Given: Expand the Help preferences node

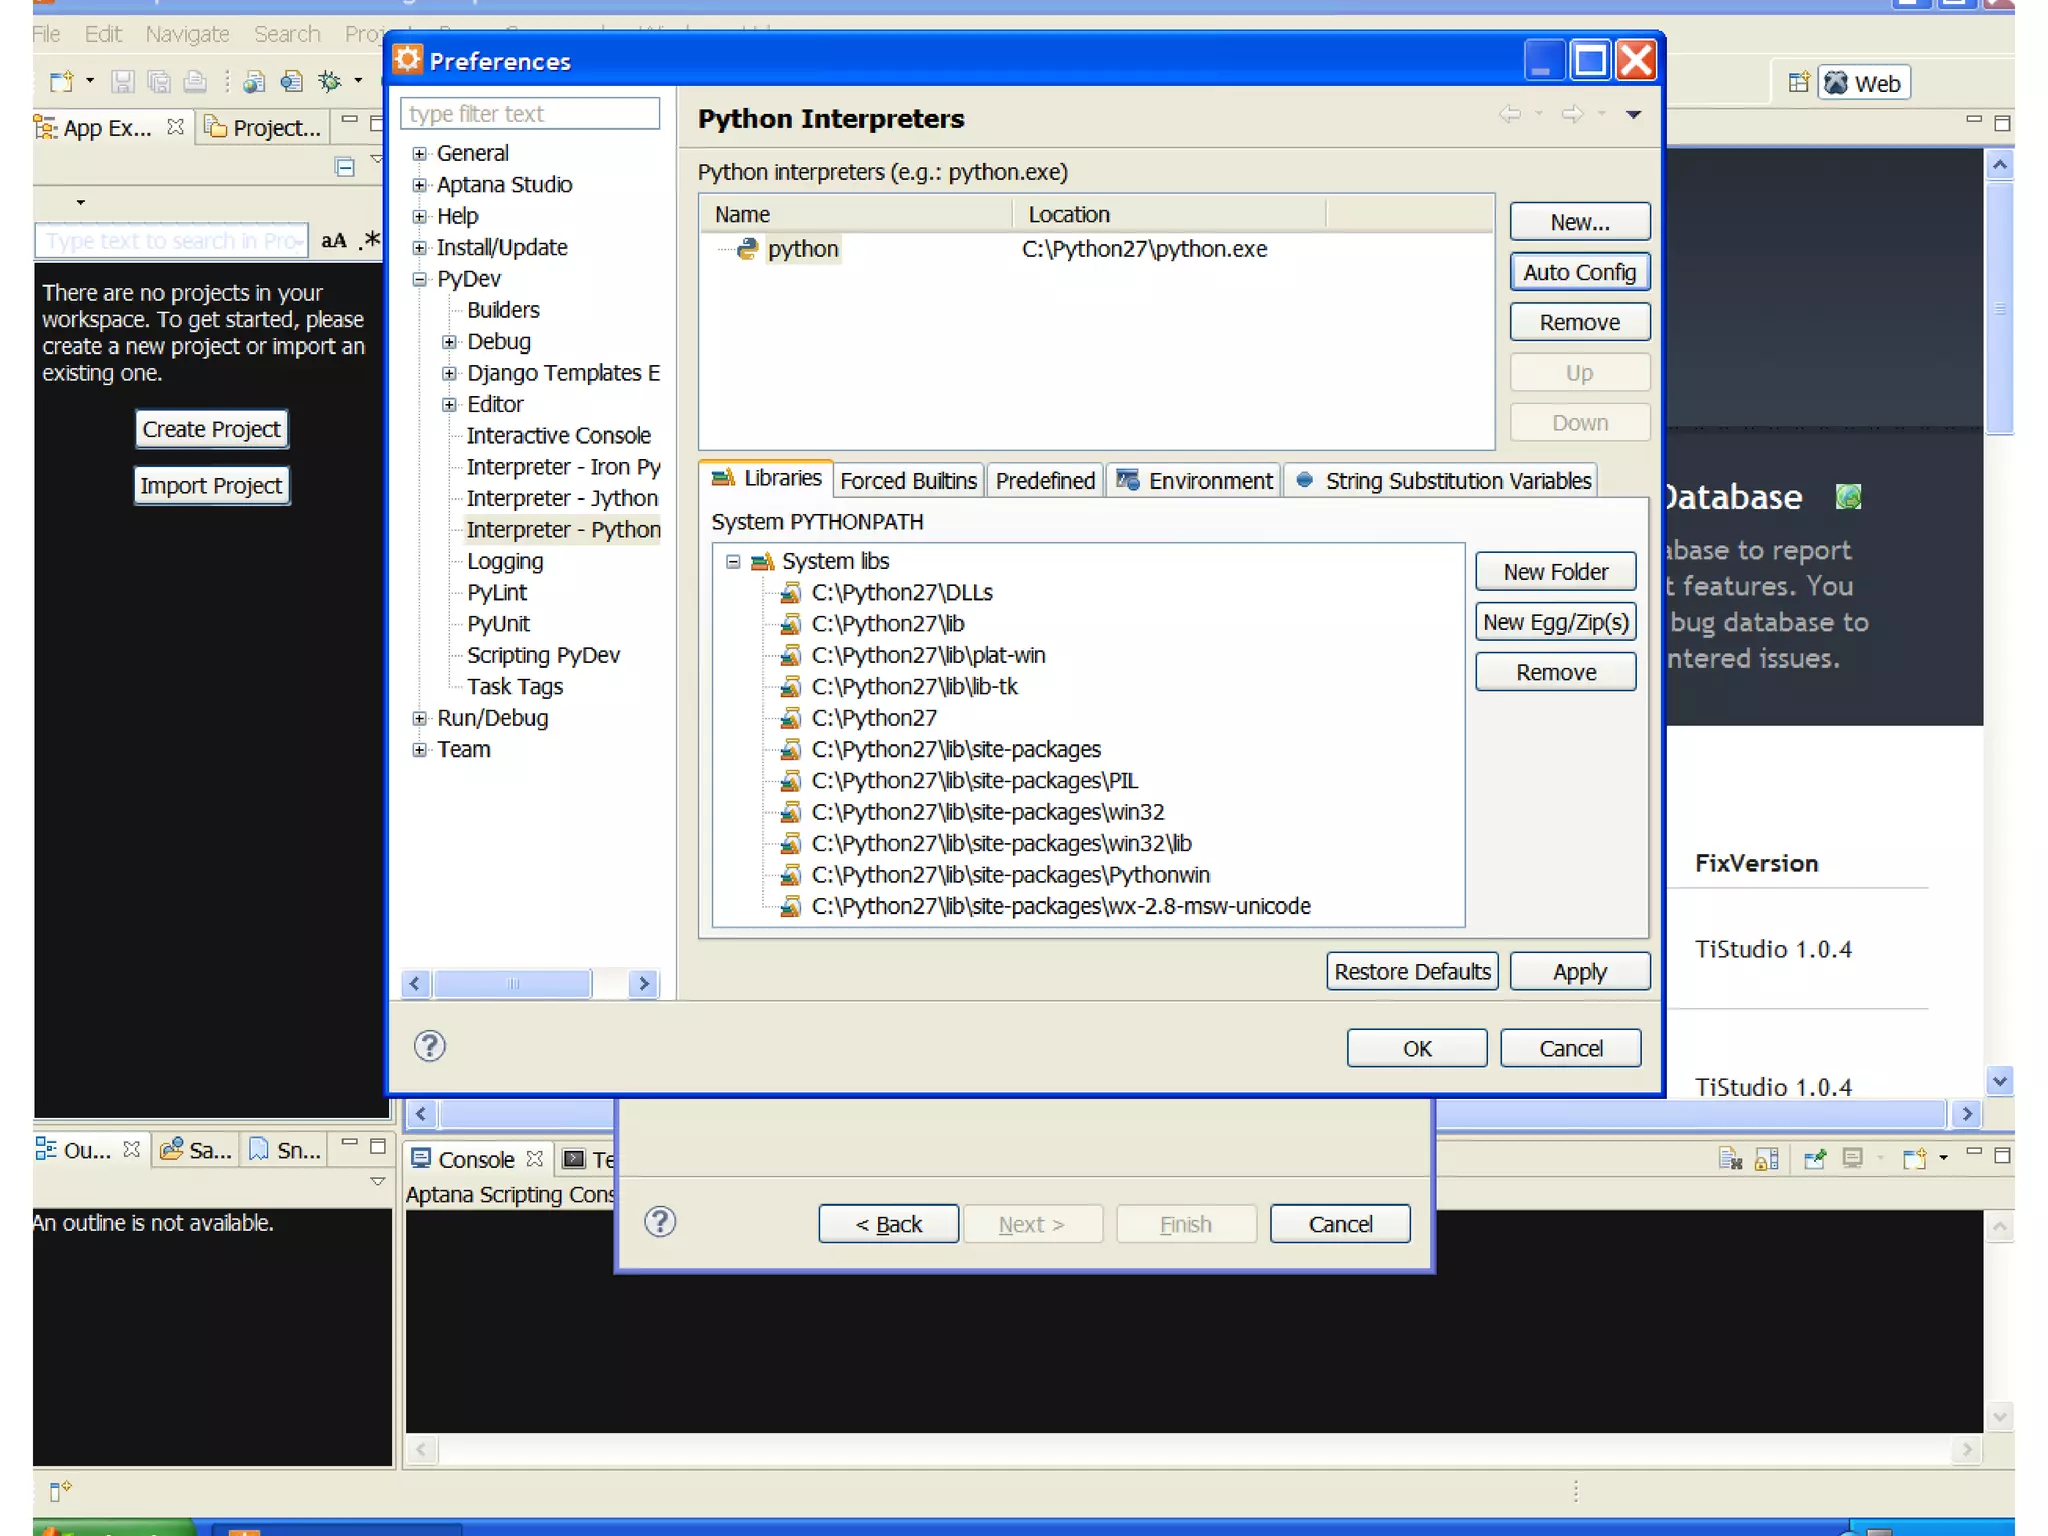Looking at the screenshot, I should click(x=420, y=217).
